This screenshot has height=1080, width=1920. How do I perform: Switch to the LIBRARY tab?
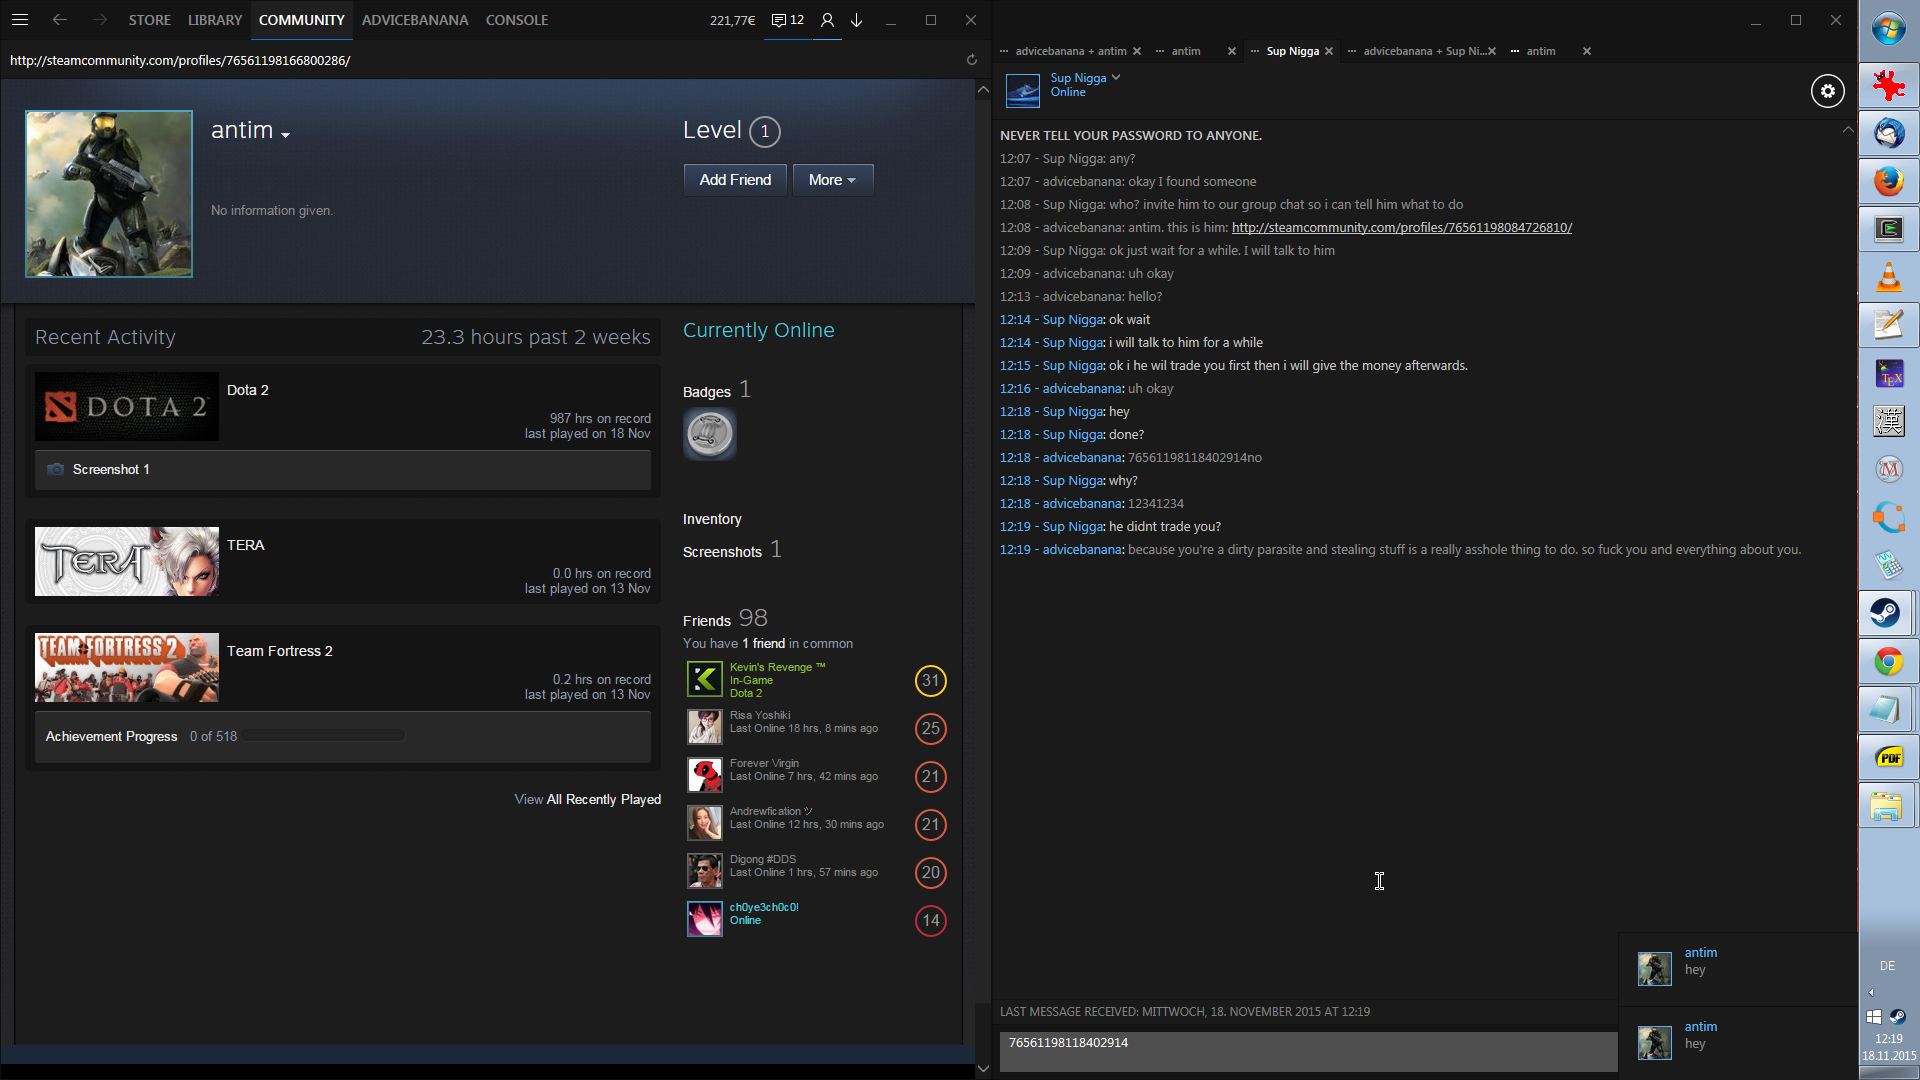pos(215,20)
